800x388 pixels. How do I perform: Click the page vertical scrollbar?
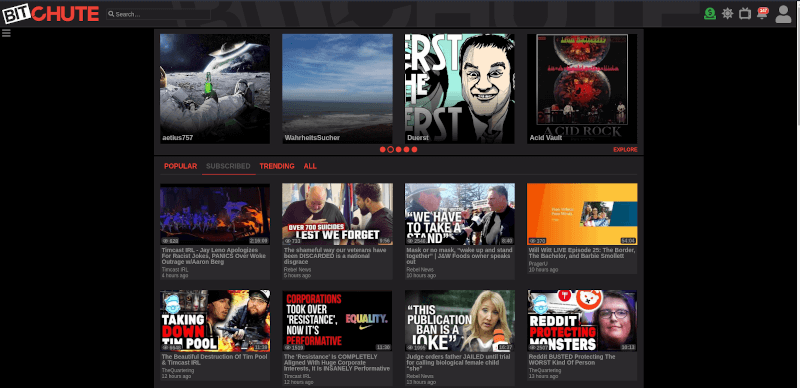(x=797, y=194)
